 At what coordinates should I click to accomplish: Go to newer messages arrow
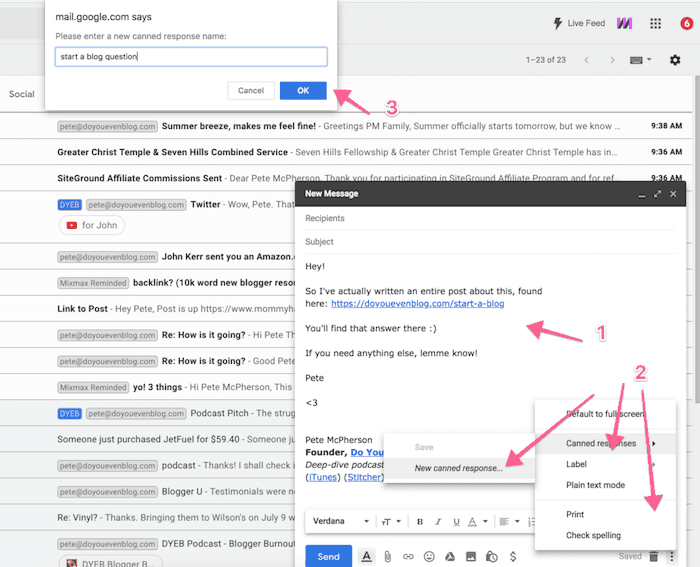pyautogui.click(x=587, y=60)
